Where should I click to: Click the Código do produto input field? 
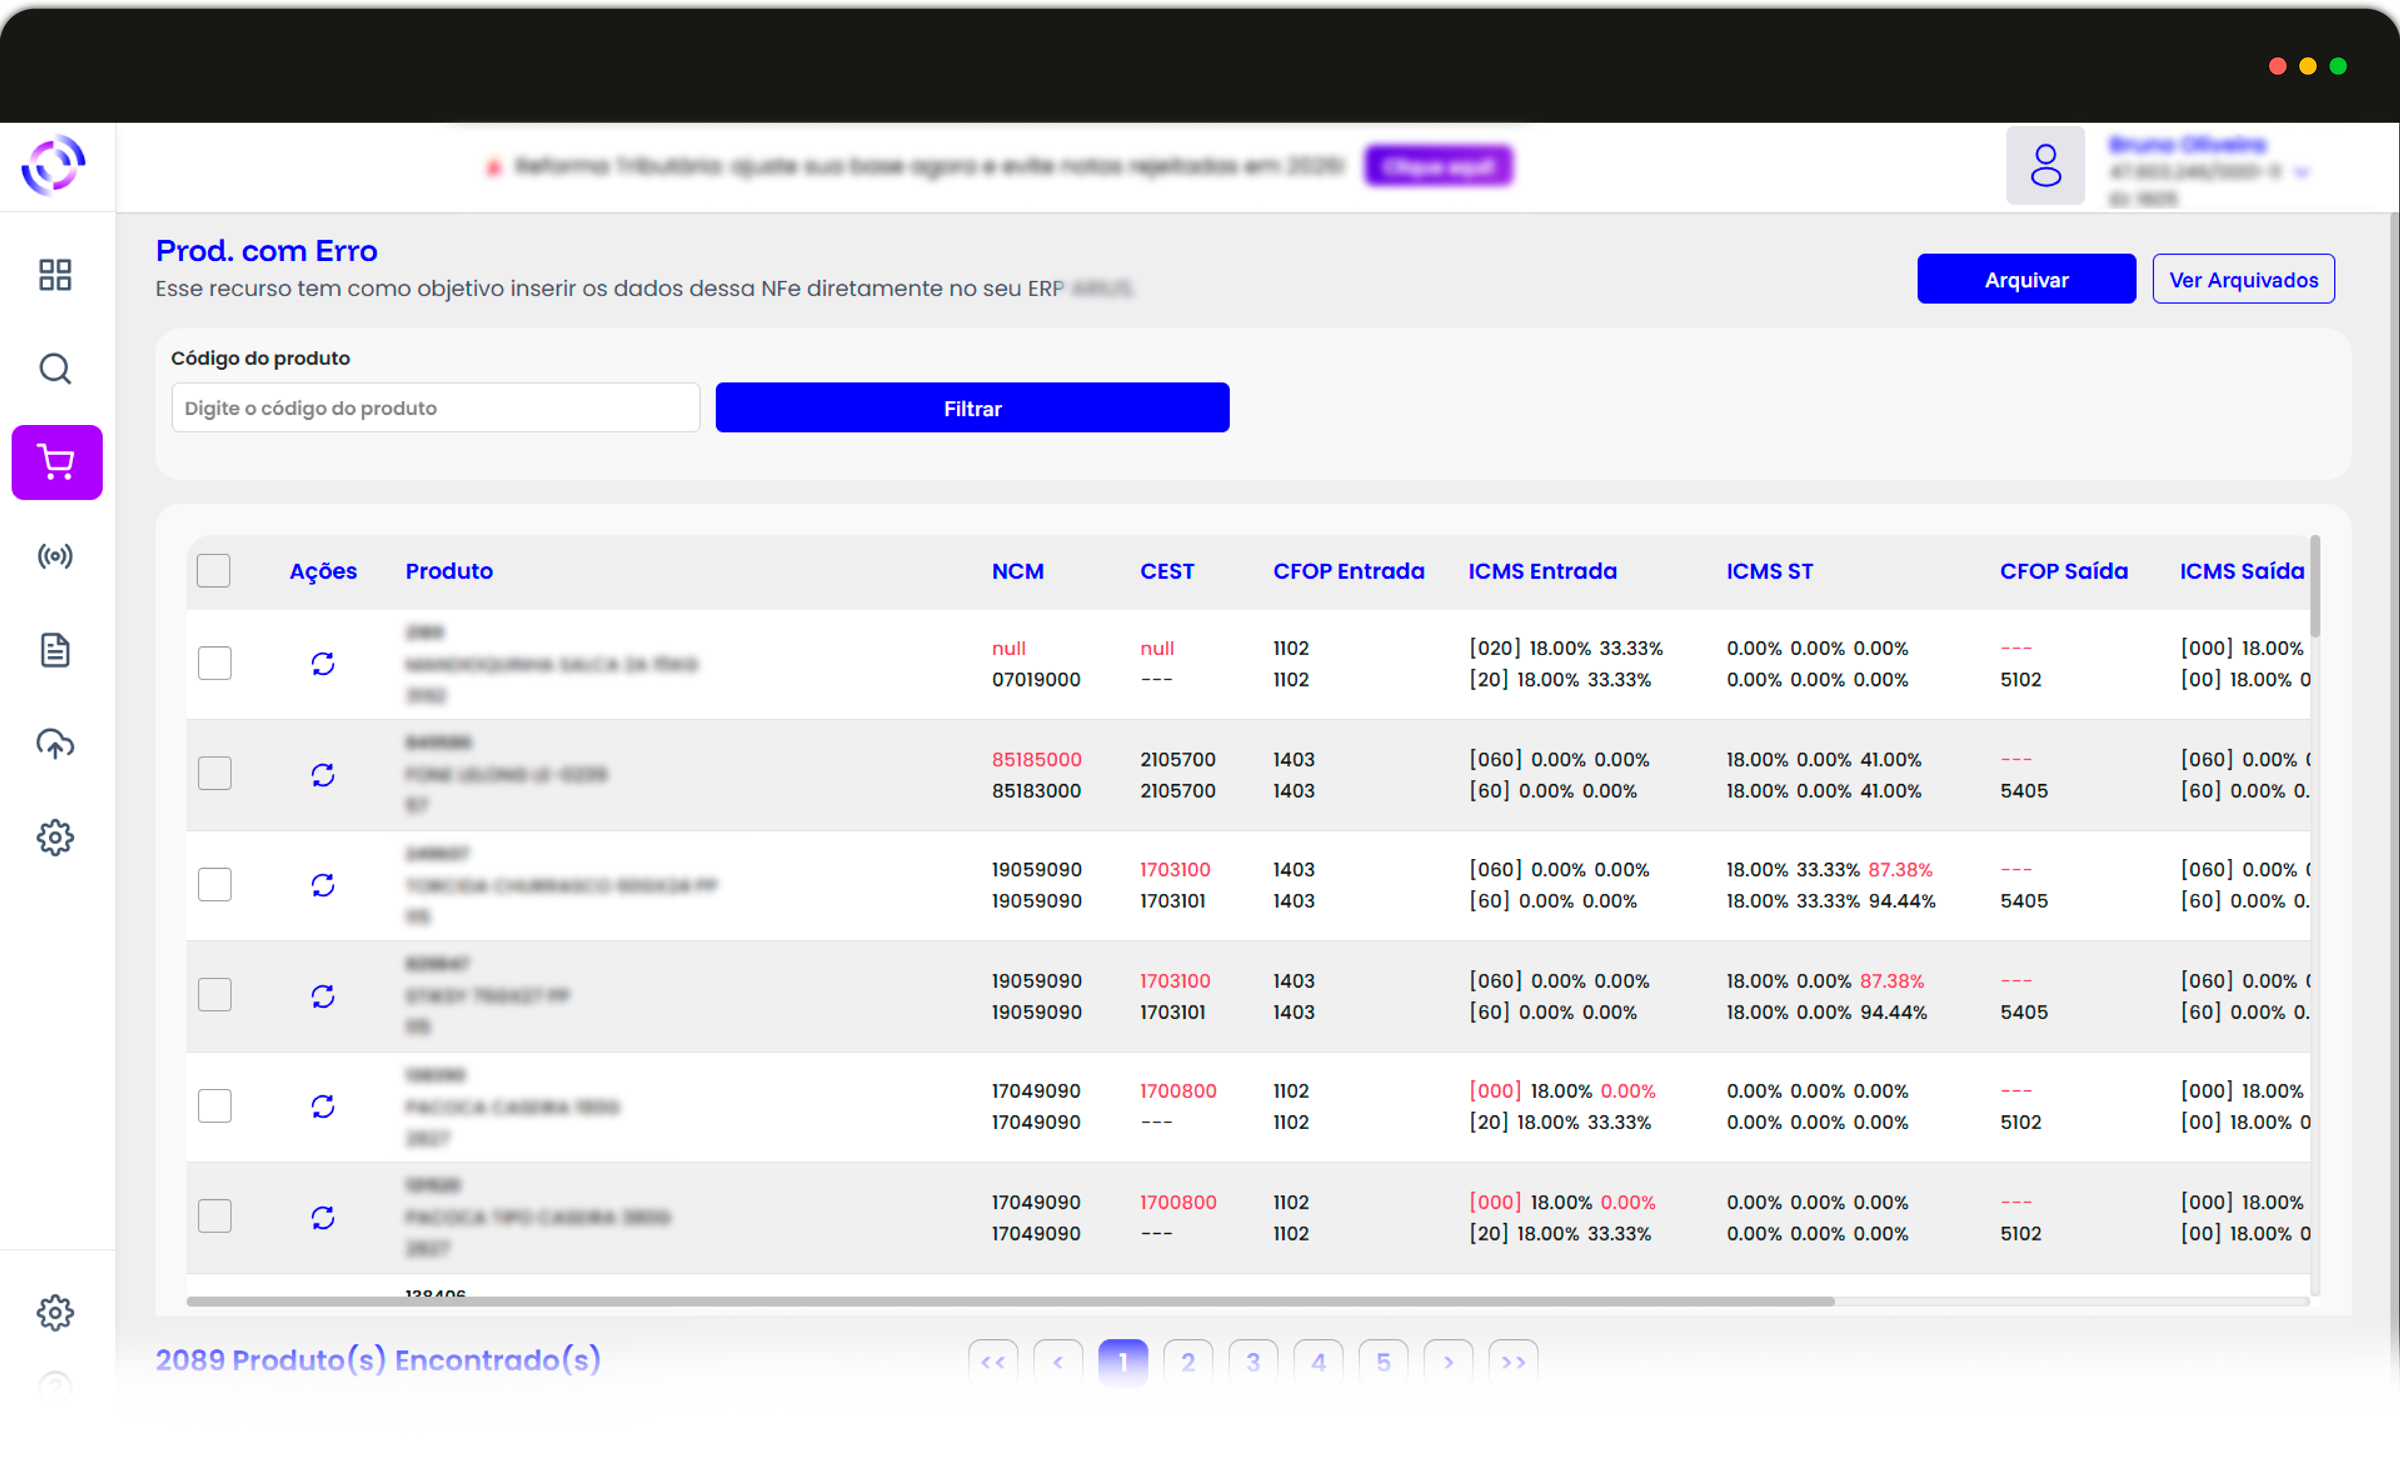pos(435,408)
